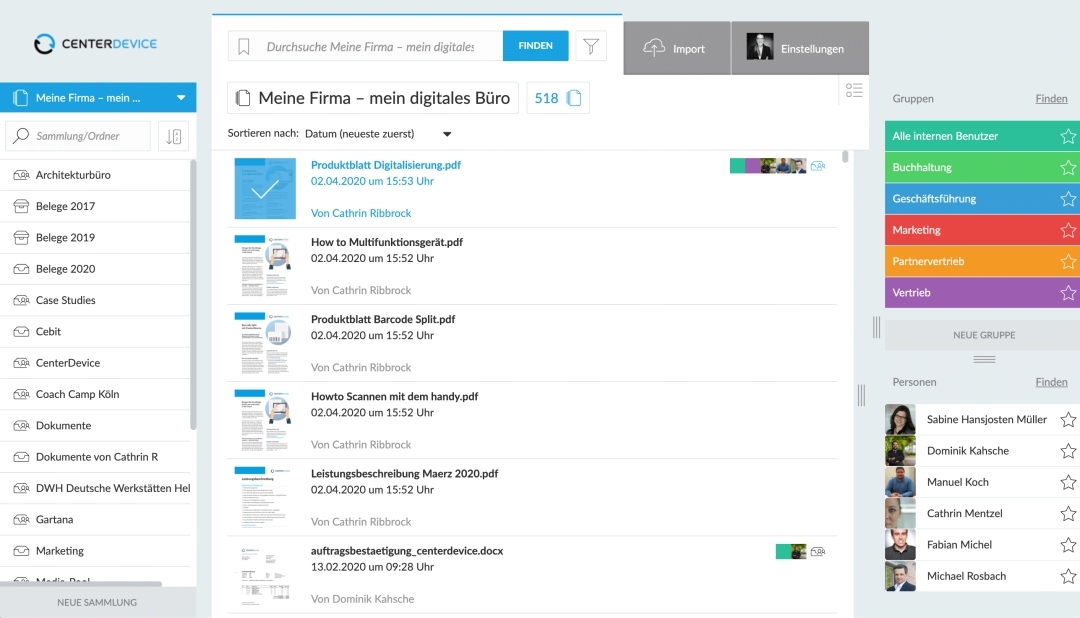Star Sabine Hansjosten Müller
Viewport: 1080px width, 618px height.
[1068, 420]
